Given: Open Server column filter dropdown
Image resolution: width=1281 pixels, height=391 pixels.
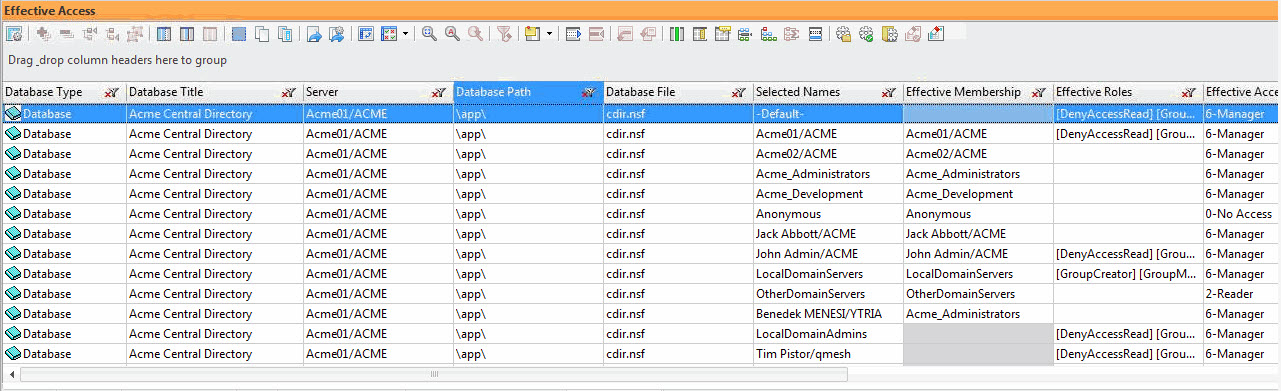Looking at the screenshot, I should pyautogui.click(x=438, y=92).
